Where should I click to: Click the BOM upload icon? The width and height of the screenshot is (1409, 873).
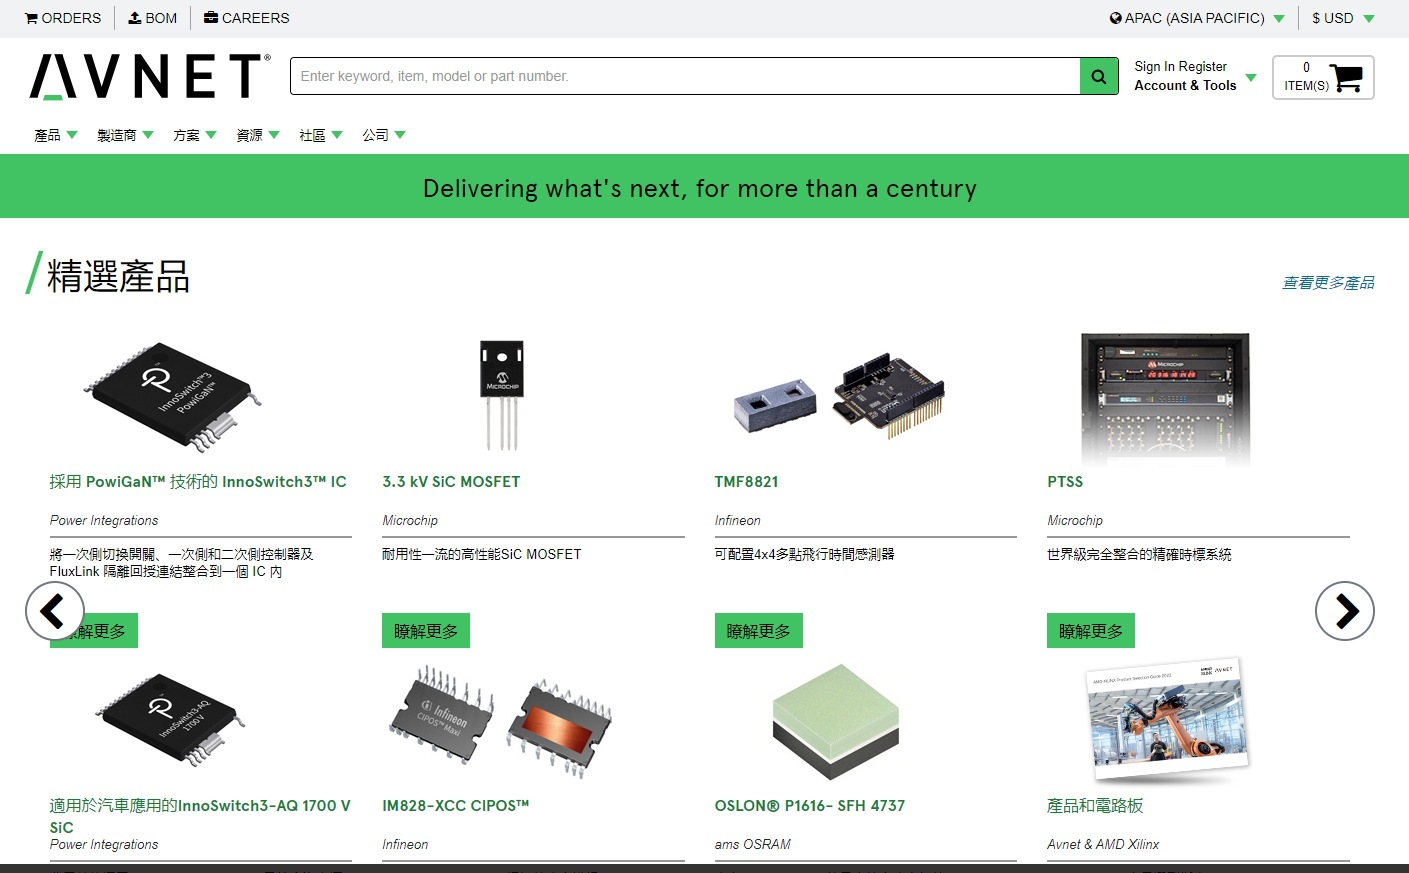pyautogui.click(x=134, y=18)
